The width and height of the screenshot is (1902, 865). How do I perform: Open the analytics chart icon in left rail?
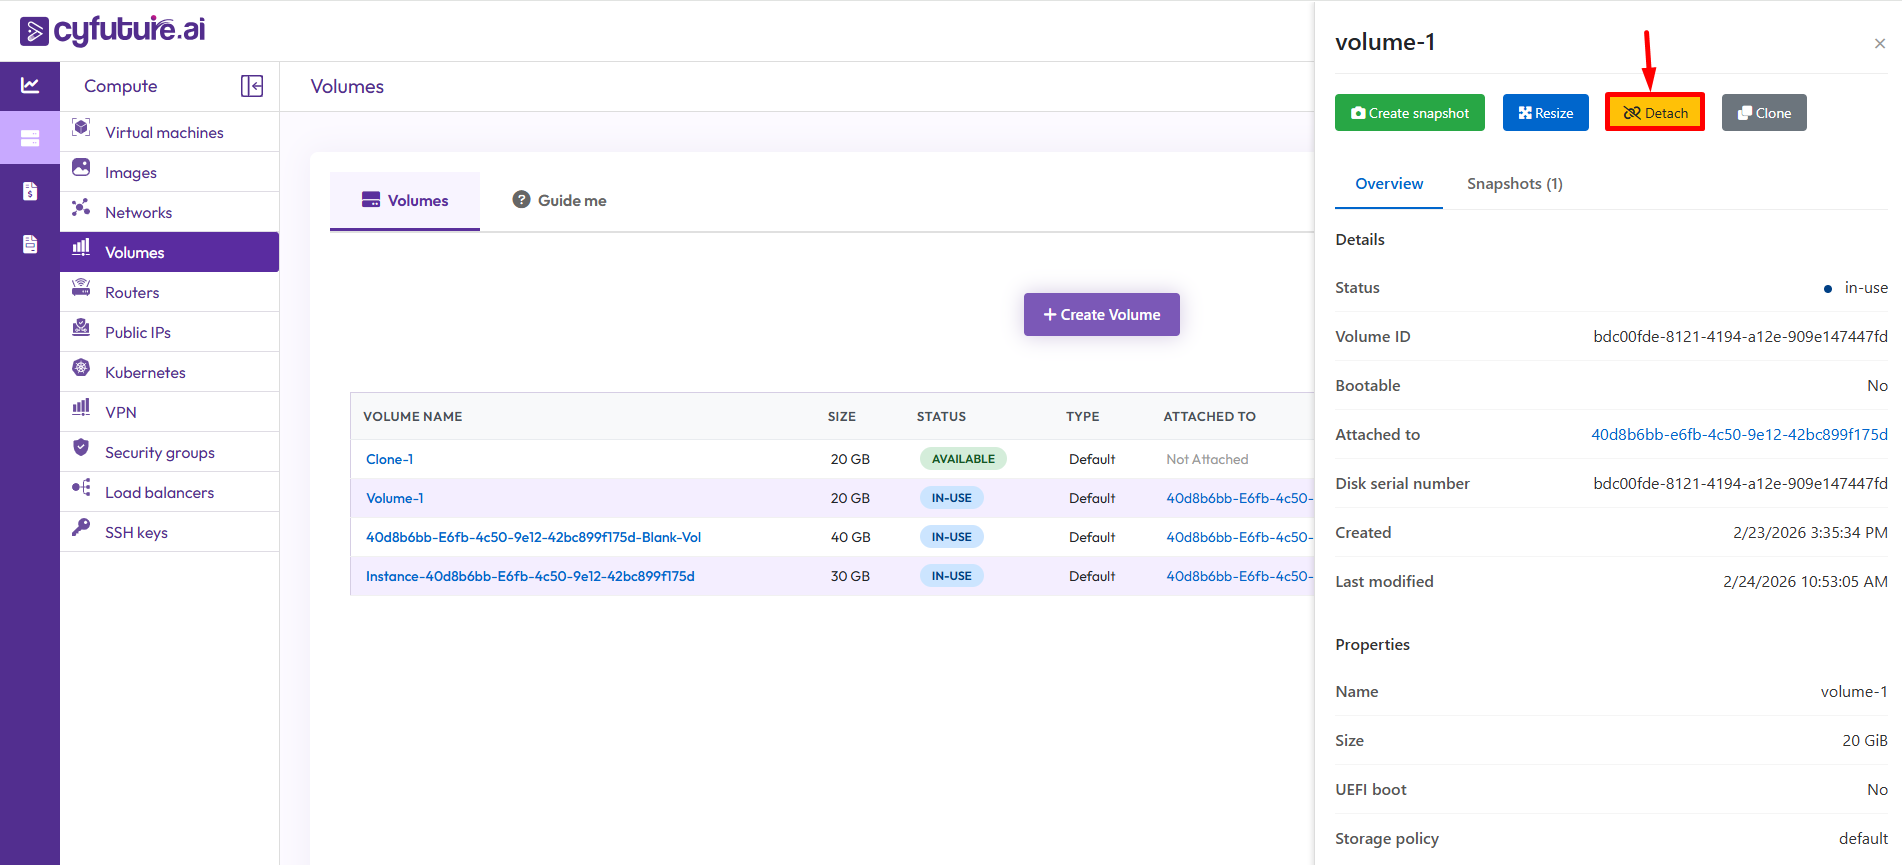click(30, 86)
